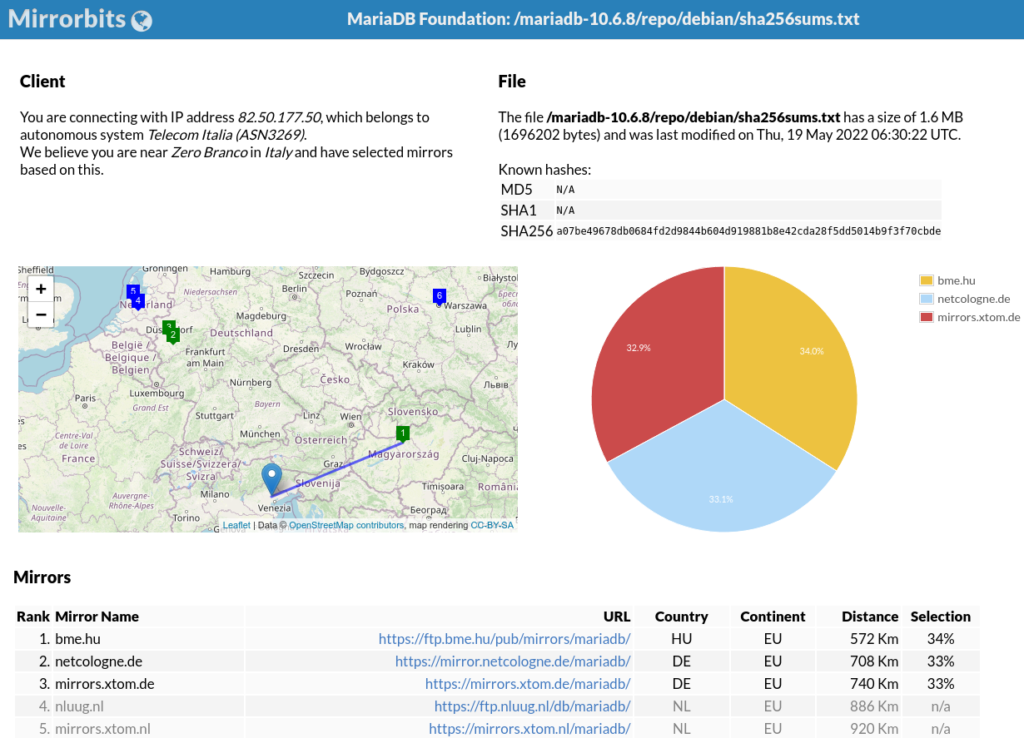Click the Selection column header
Screen dimensions: 1024x738
pyautogui.click(x=940, y=617)
